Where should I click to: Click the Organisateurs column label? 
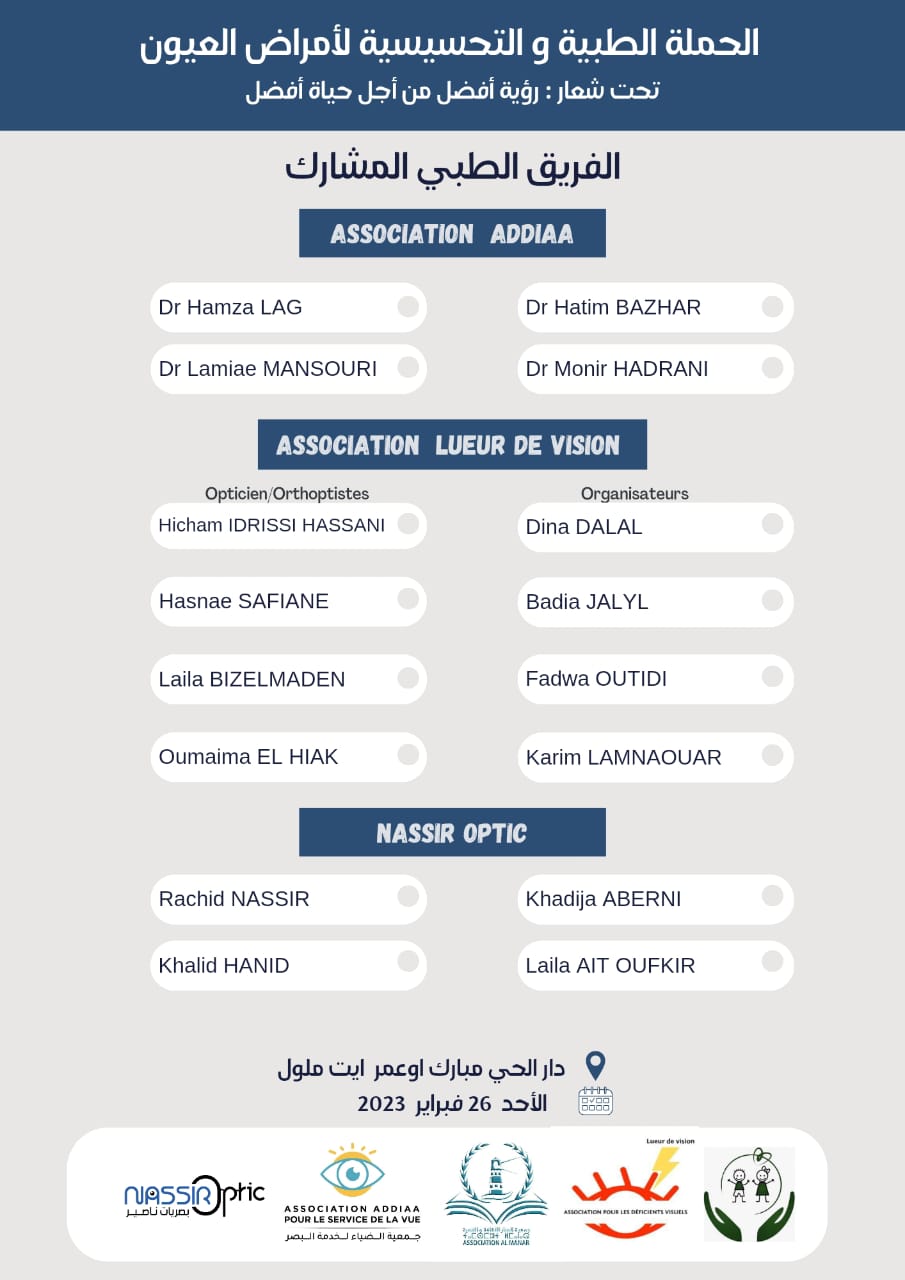pos(635,493)
